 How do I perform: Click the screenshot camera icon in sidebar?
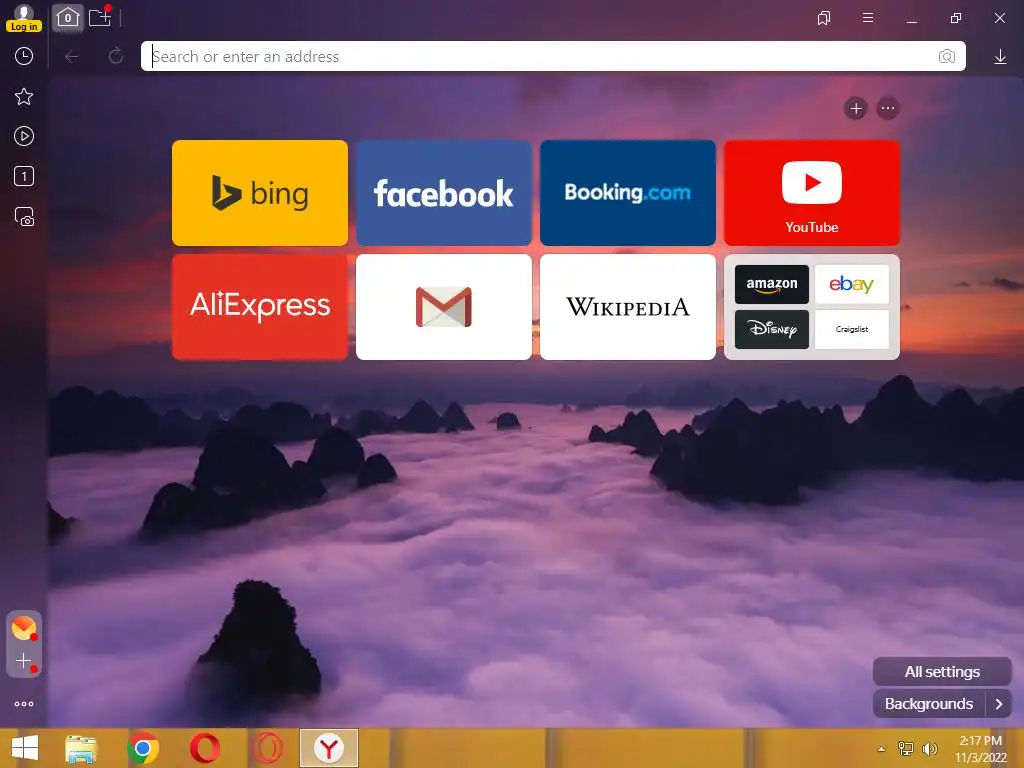[x=24, y=216]
